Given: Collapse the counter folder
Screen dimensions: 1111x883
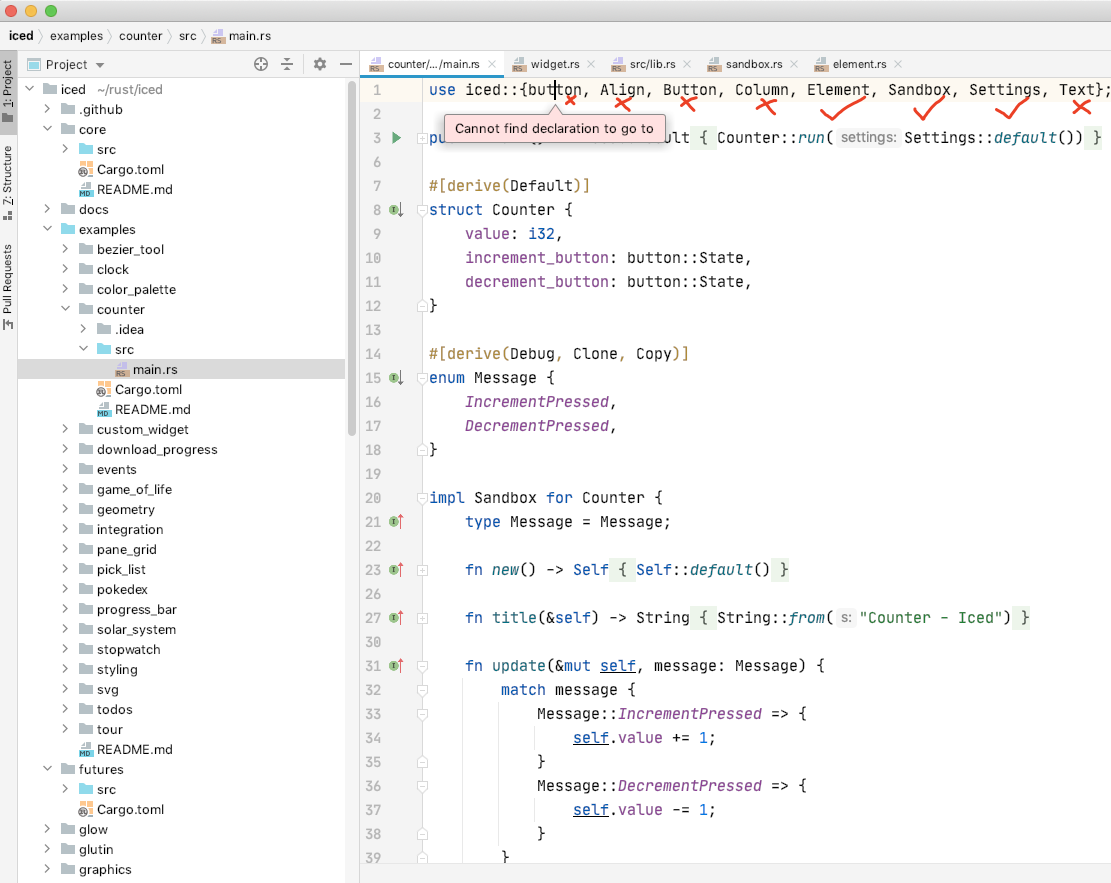Looking at the screenshot, I should pyautogui.click(x=65, y=309).
